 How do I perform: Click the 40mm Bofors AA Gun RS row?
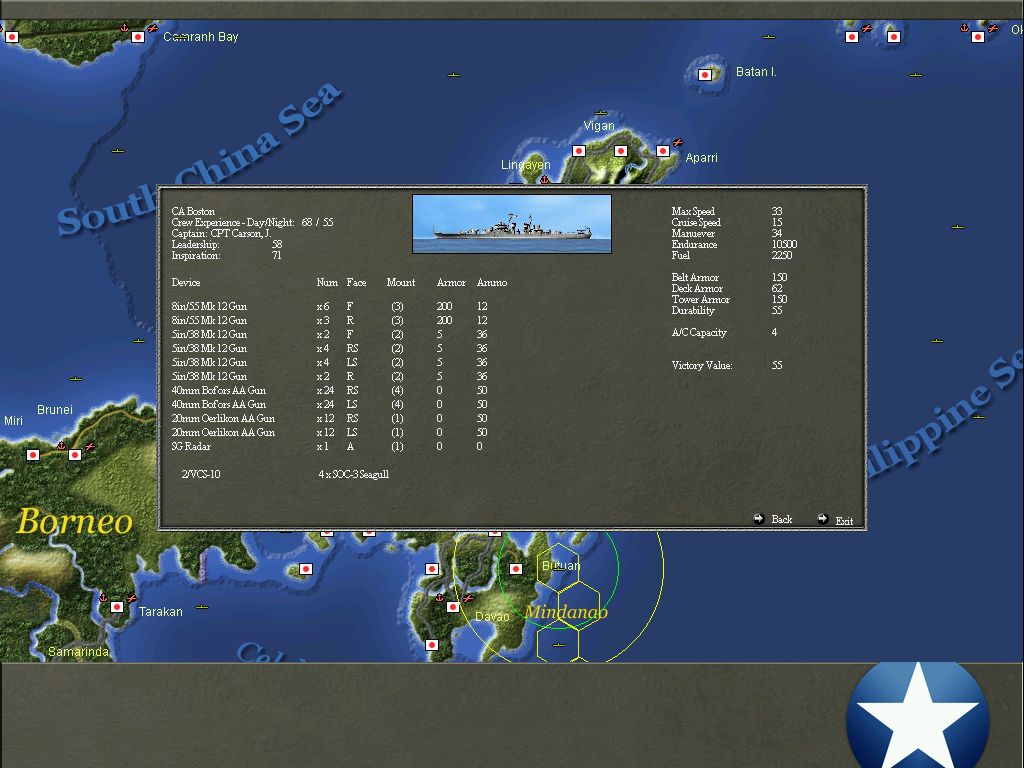pyautogui.click(x=330, y=390)
